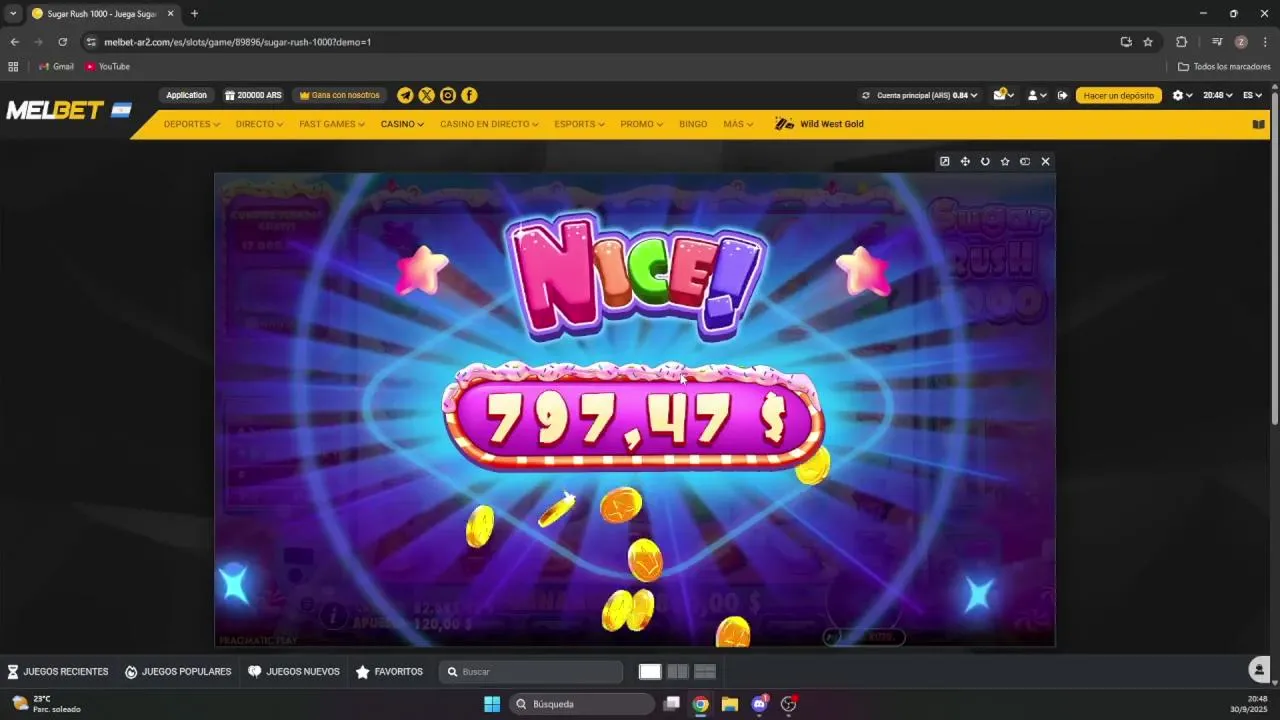1280x720 pixels.
Task: Close the game frame with X
Action: 1045,161
